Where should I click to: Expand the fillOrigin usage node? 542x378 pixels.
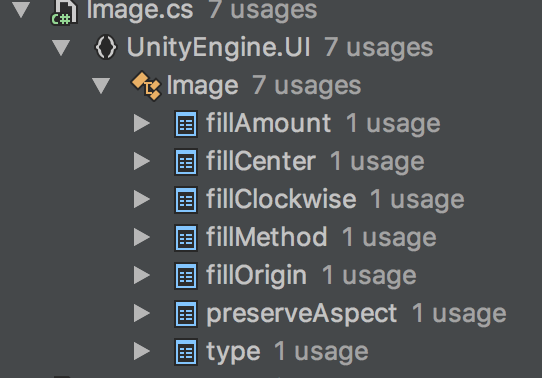coord(142,275)
